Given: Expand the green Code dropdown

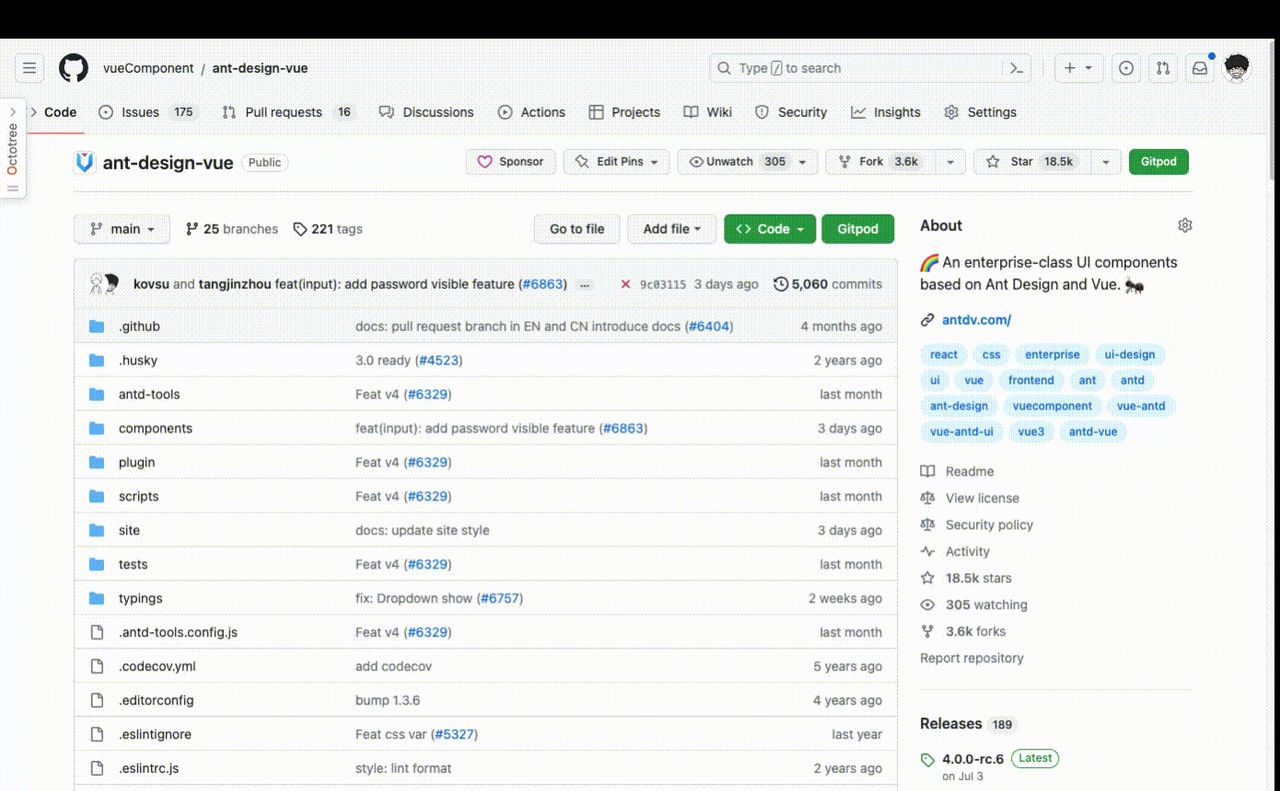Looking at the screenshot, I should click(x=770, y=229).
